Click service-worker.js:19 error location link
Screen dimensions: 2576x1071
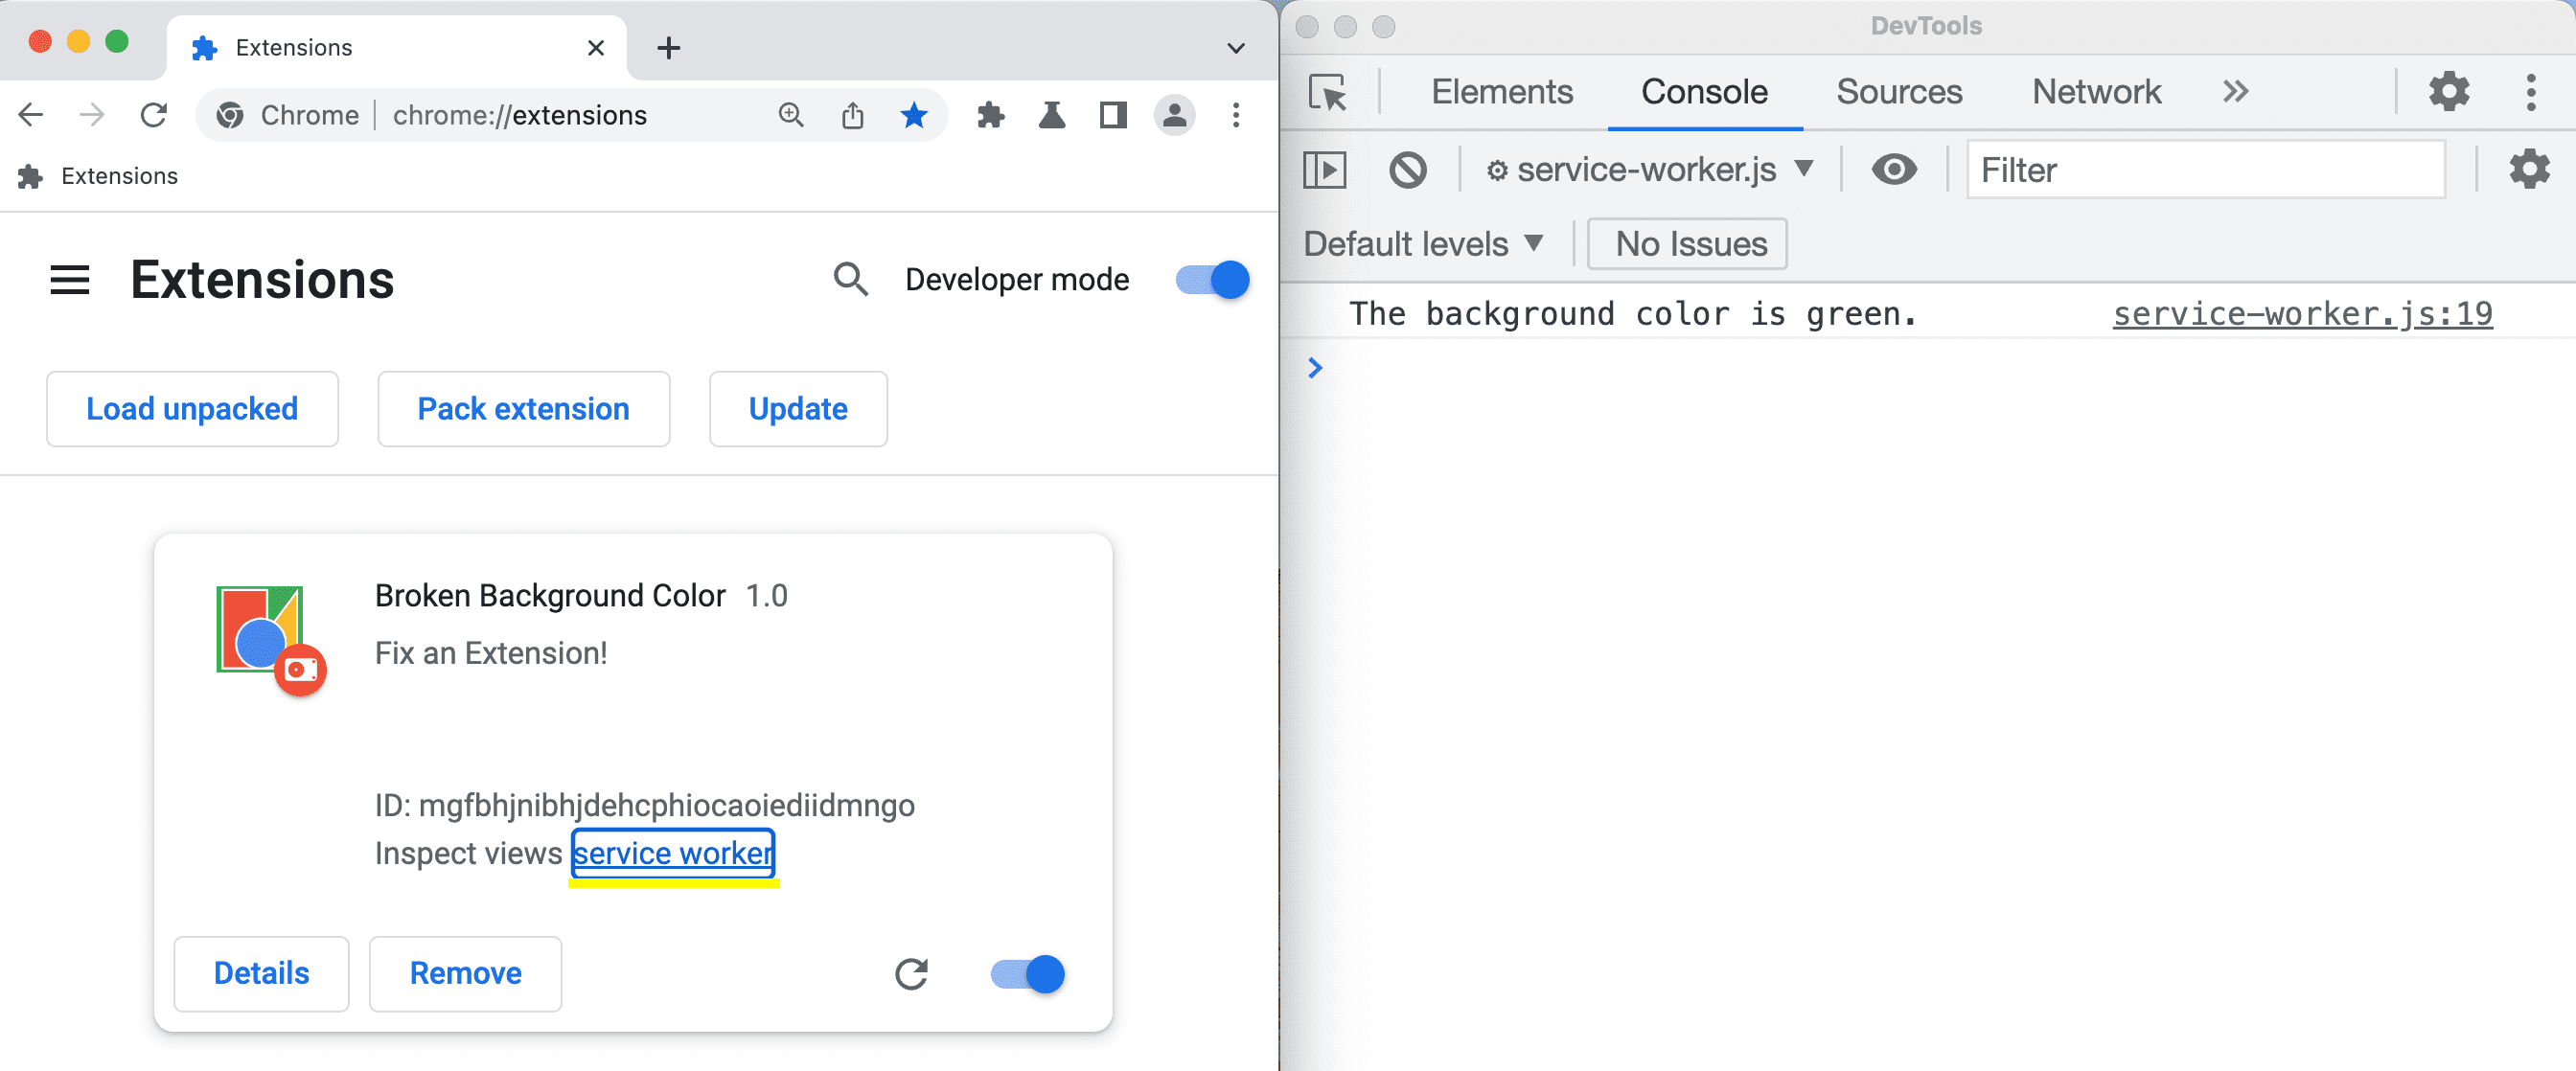[x=2302, y=312]
